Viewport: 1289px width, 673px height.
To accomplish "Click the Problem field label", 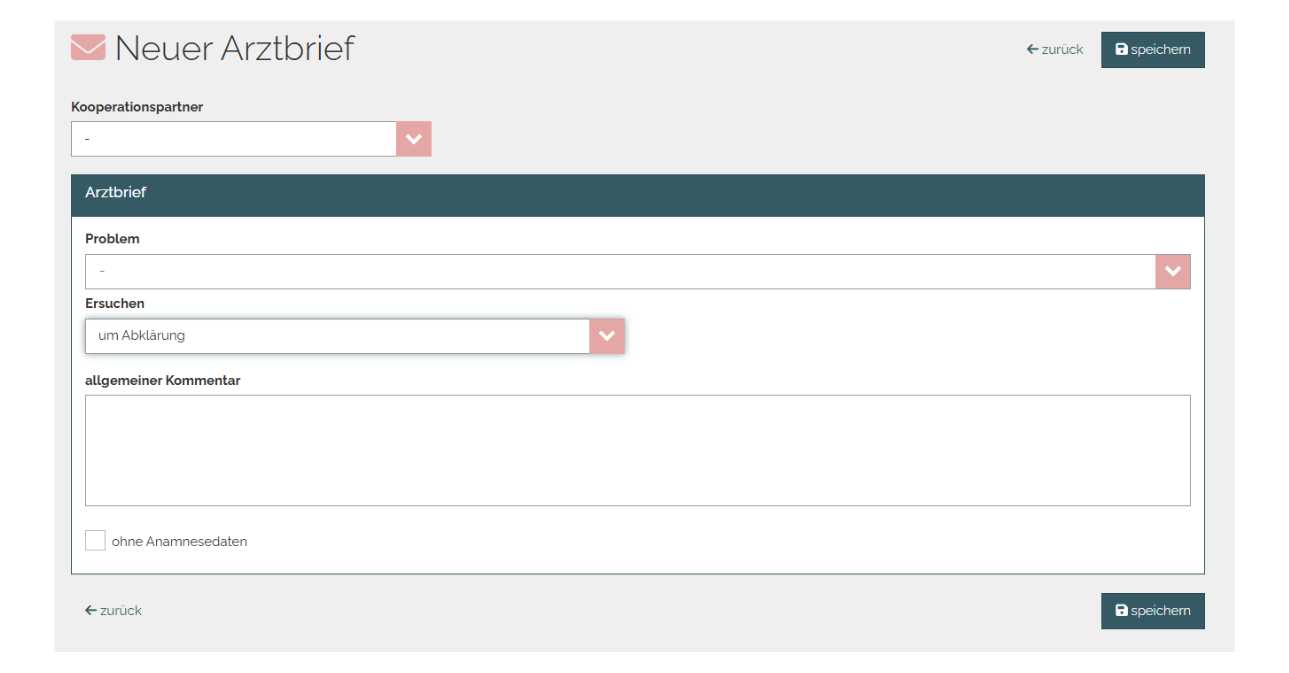I will (x=112, y=239).
